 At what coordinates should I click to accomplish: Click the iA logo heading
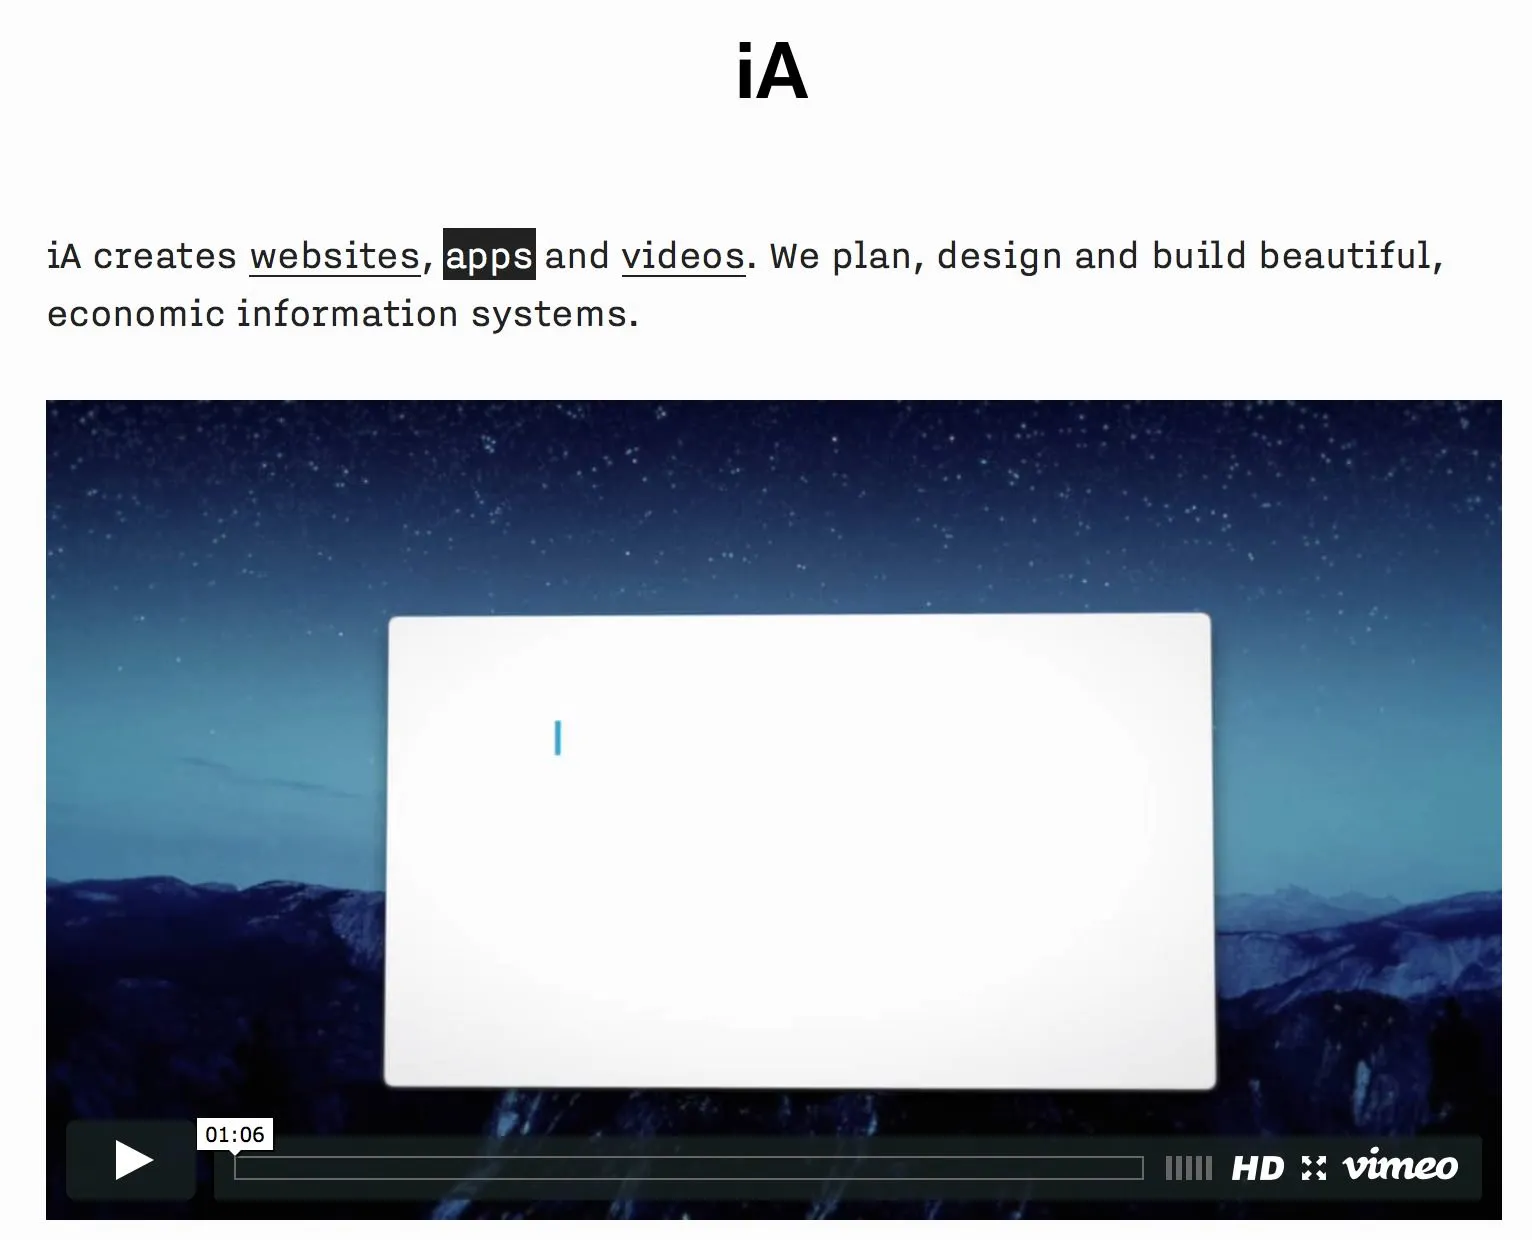pos(771,72)
